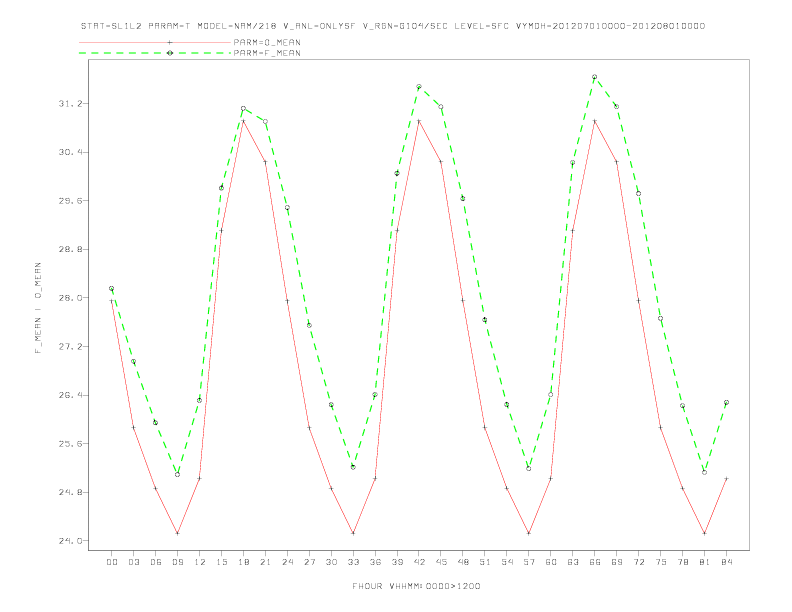
Task: Click the 60 forecast hour x-axis label
Action: 551,562
